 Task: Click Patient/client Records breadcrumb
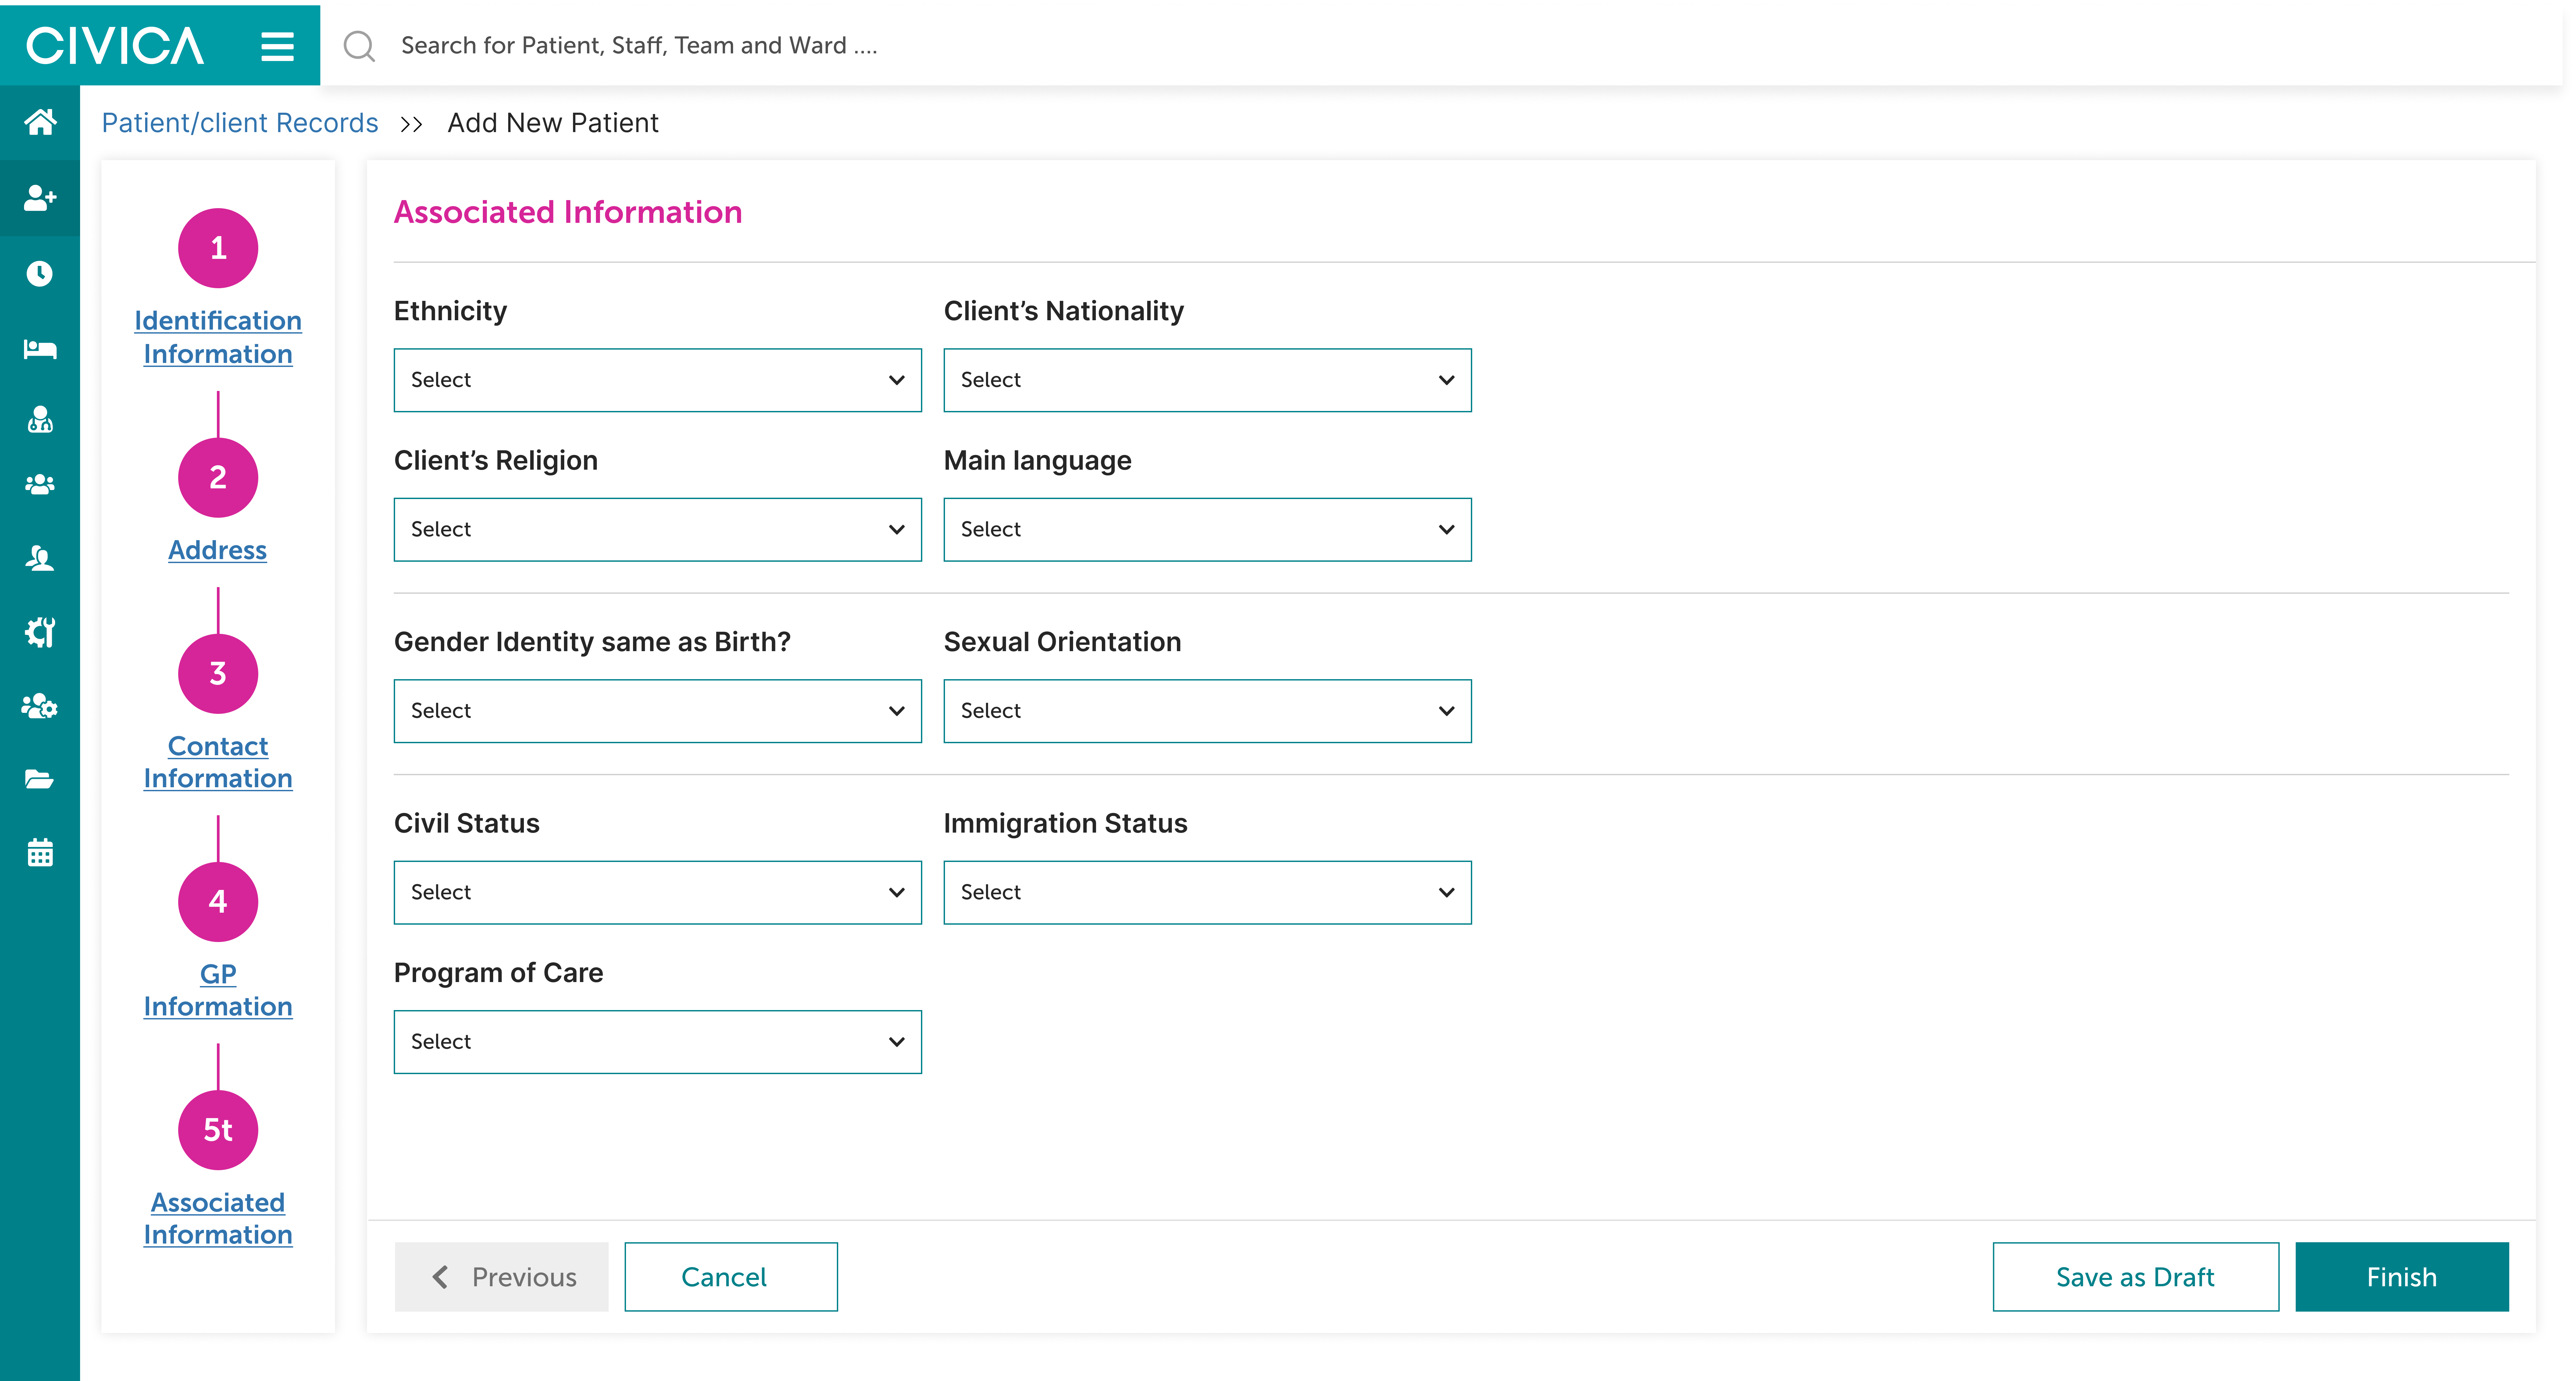[x=240, y=123]
